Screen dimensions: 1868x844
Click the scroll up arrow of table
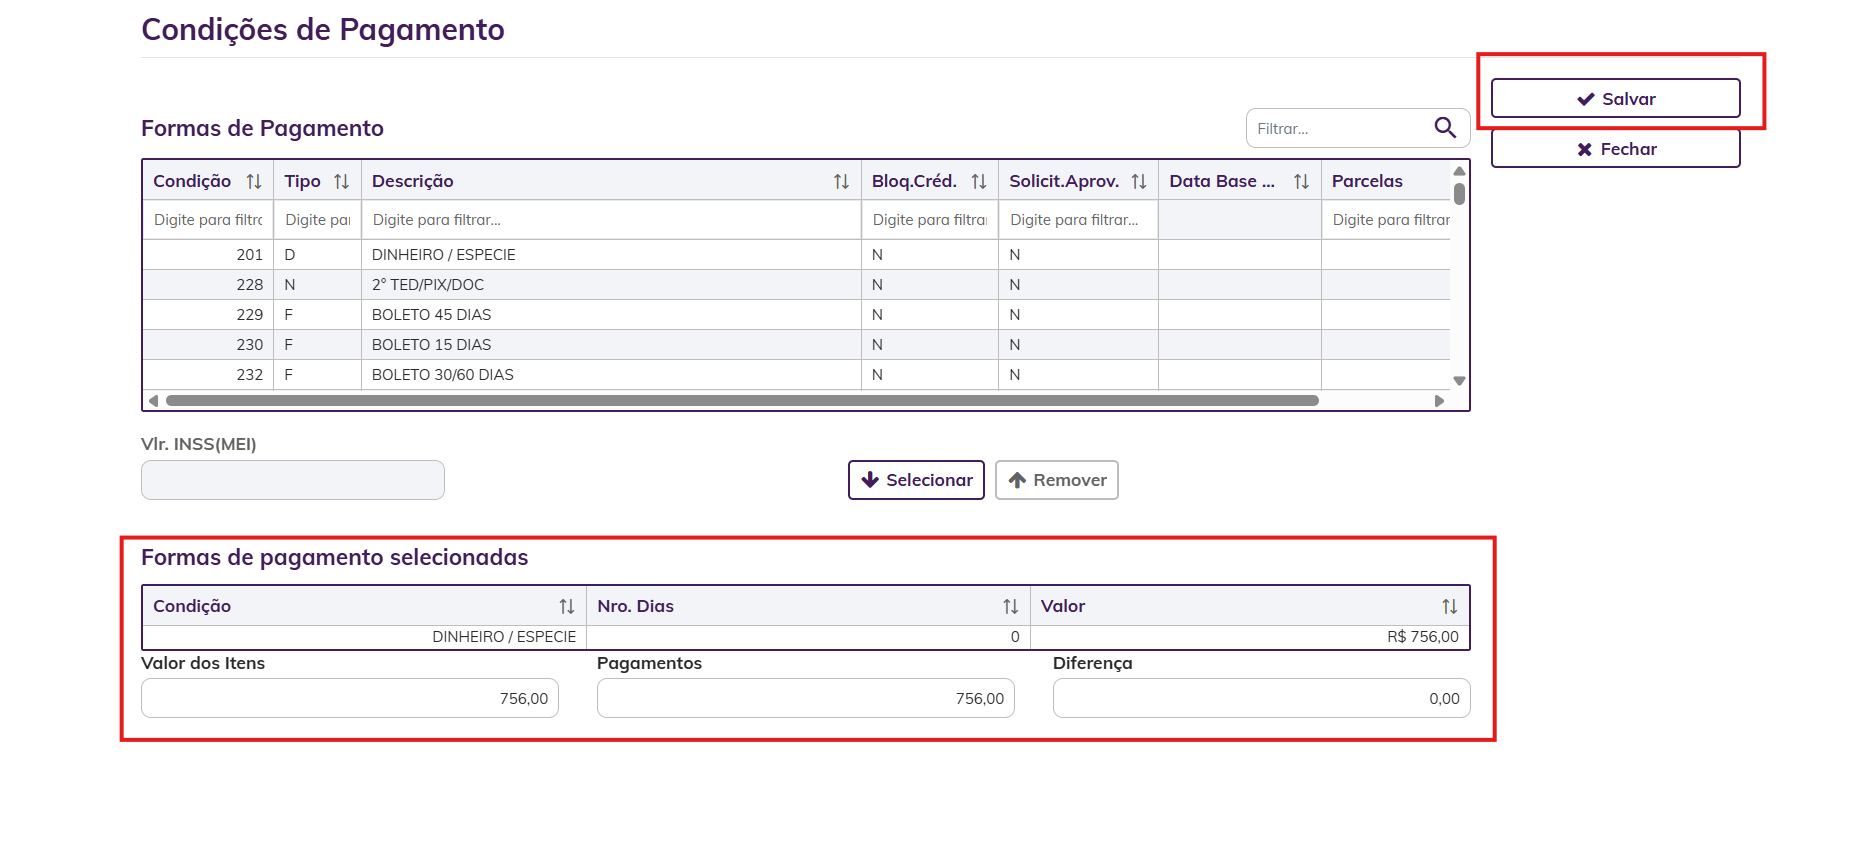point(1460,171)
